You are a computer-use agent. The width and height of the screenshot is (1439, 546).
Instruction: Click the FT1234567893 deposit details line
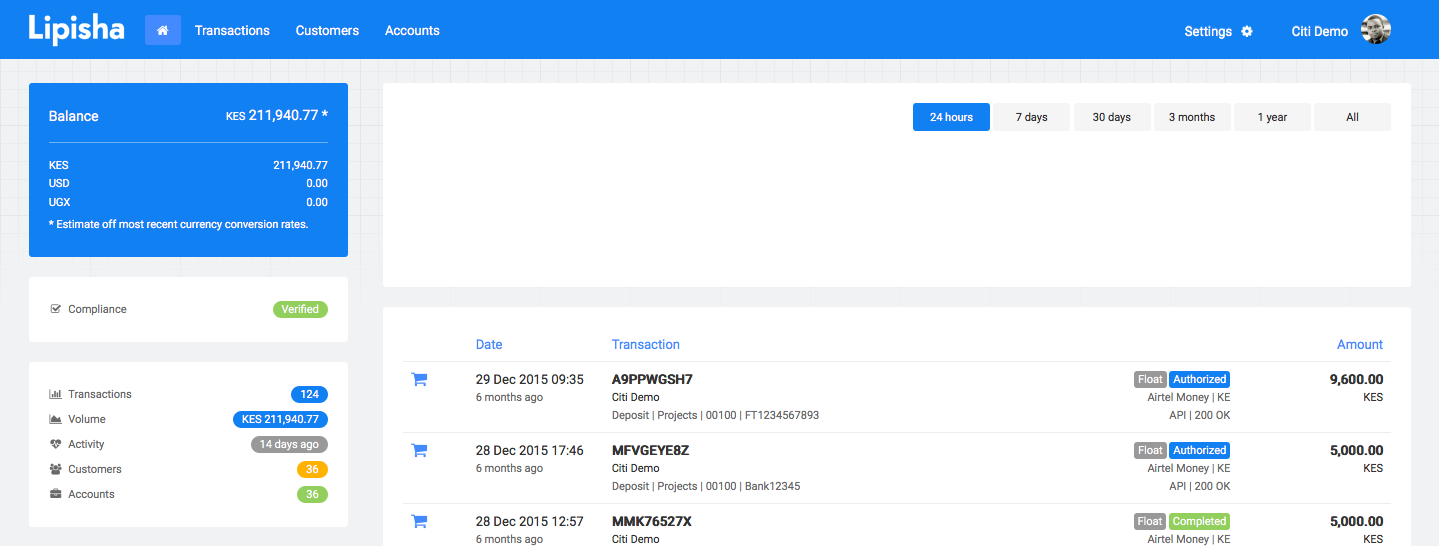(715, 415)
